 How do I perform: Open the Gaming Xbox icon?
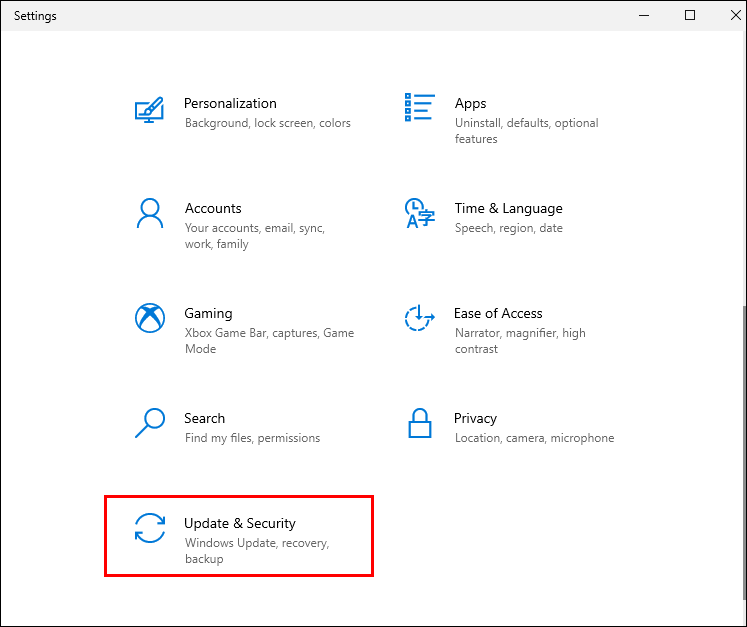click(150, 318)
